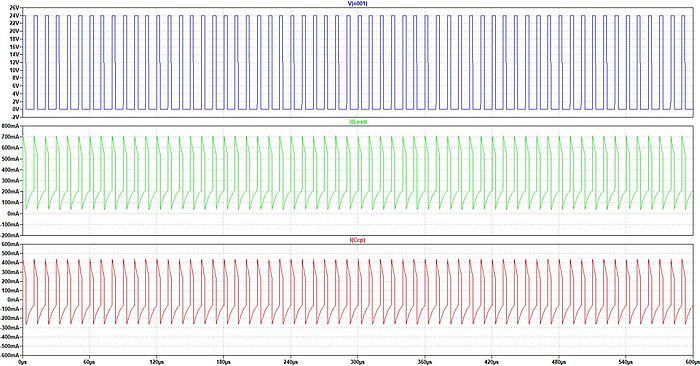Image resolution: width=700 pixels, height=366 pixels.
Task: Click 600mA in the I(Ccp) pane
Action: [x=11, y=244]
